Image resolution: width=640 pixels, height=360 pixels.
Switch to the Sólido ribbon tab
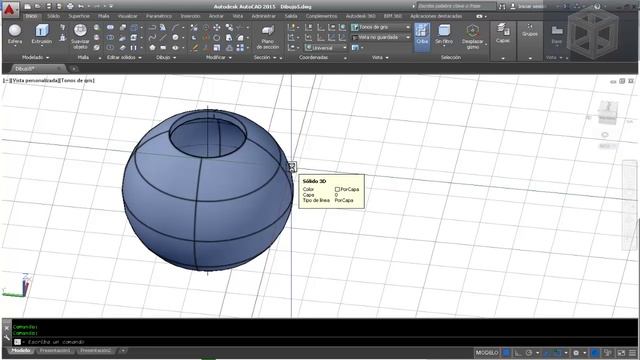click(53, 16)
